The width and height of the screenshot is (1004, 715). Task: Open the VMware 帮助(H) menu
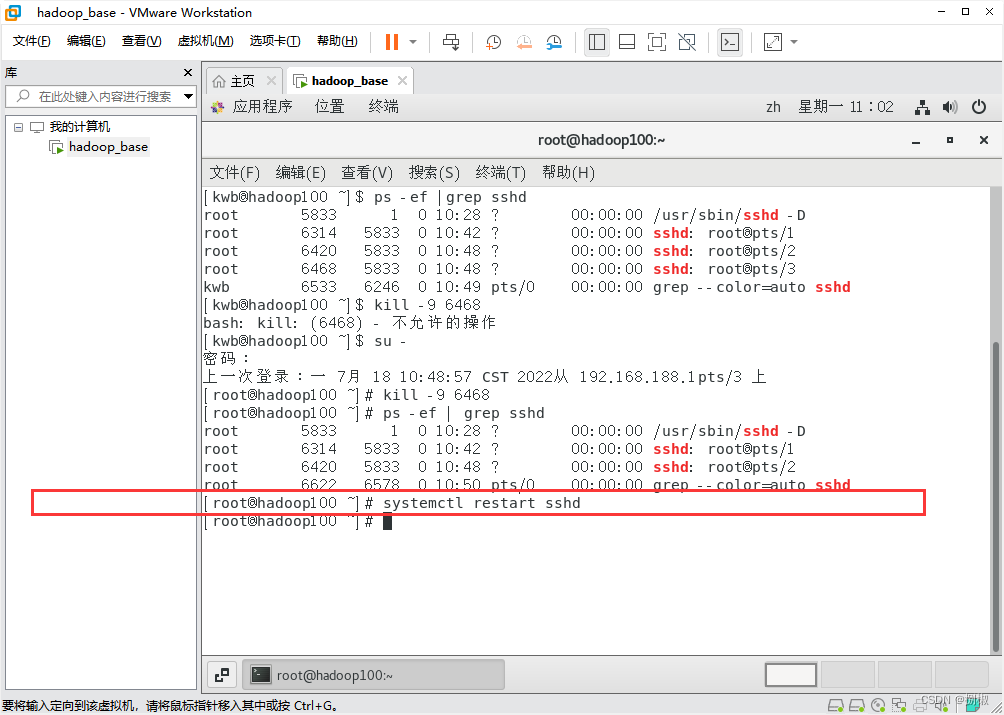click(337, 41)
